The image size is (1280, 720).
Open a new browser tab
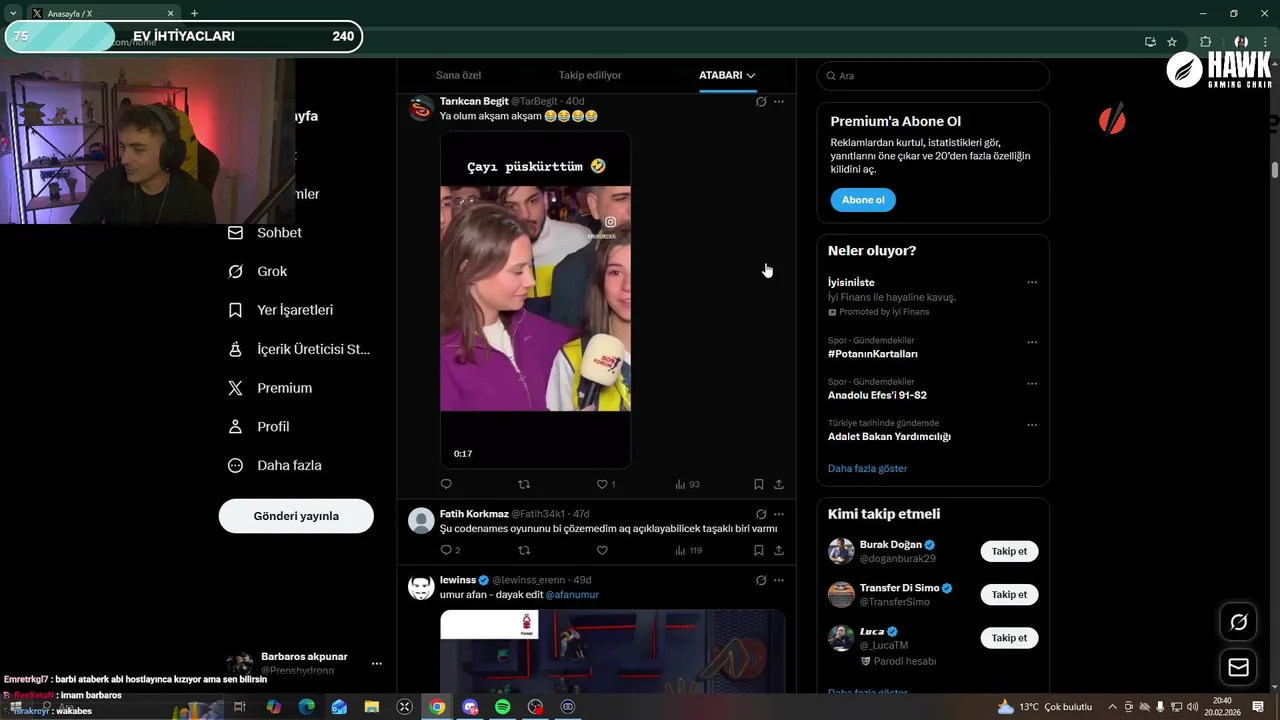(194, 14)
